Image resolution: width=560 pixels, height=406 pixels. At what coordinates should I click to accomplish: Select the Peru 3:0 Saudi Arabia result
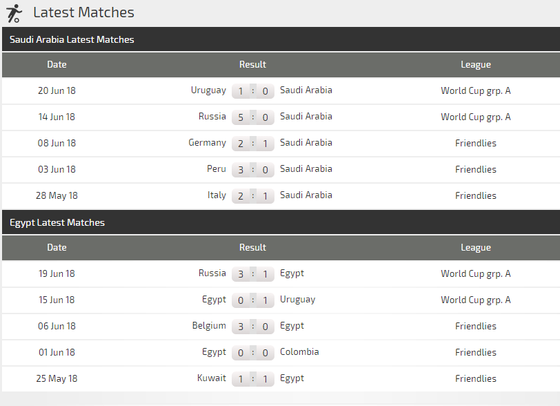pyautogui.click(x=253, y=170)
